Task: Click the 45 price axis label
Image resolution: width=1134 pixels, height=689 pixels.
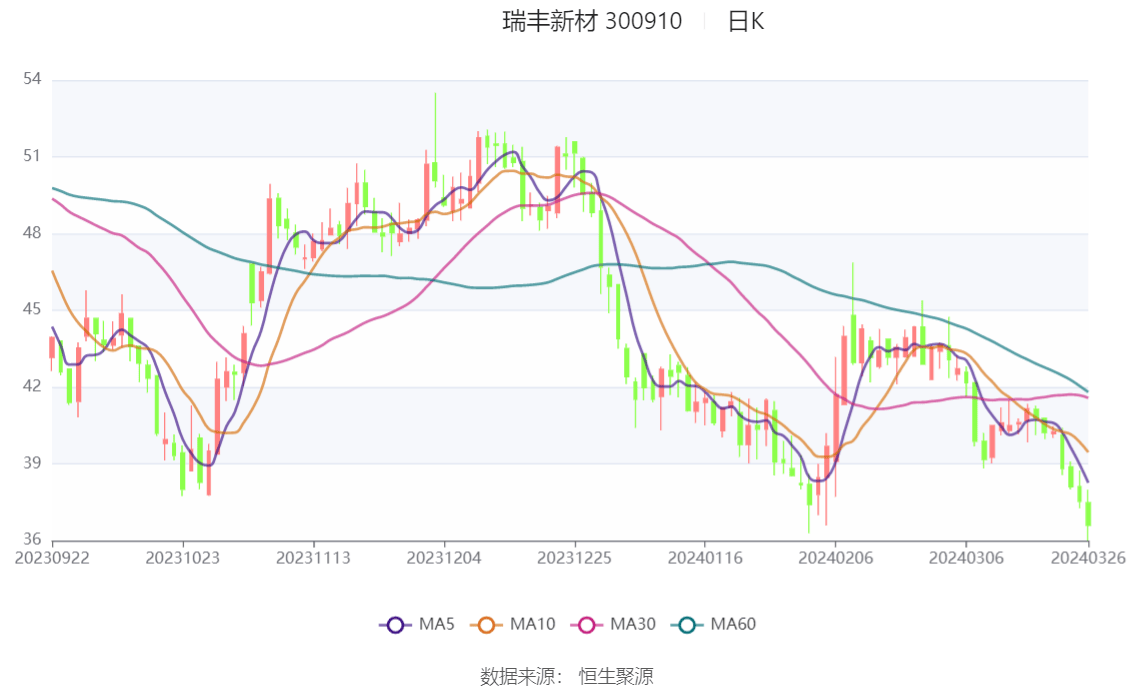Action: point(34,309)
